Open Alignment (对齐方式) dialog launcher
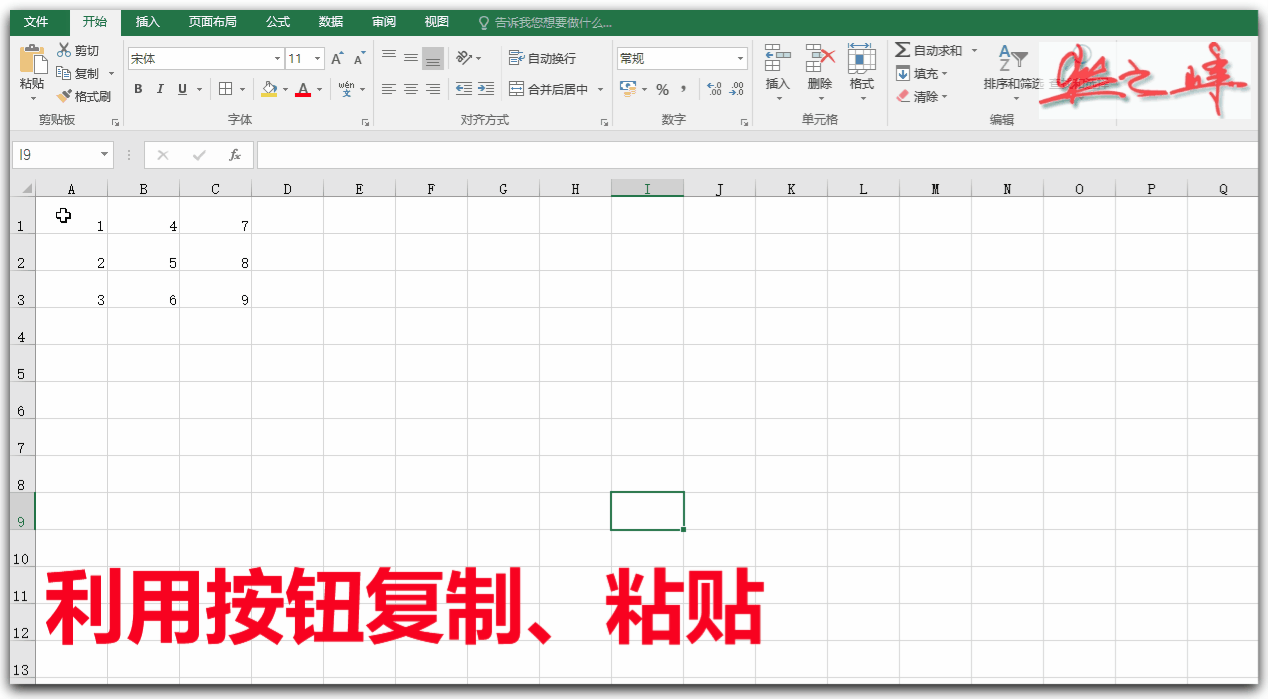This screenshot has height=699, width=1268. pyautogui.click(x=604, y=122)
